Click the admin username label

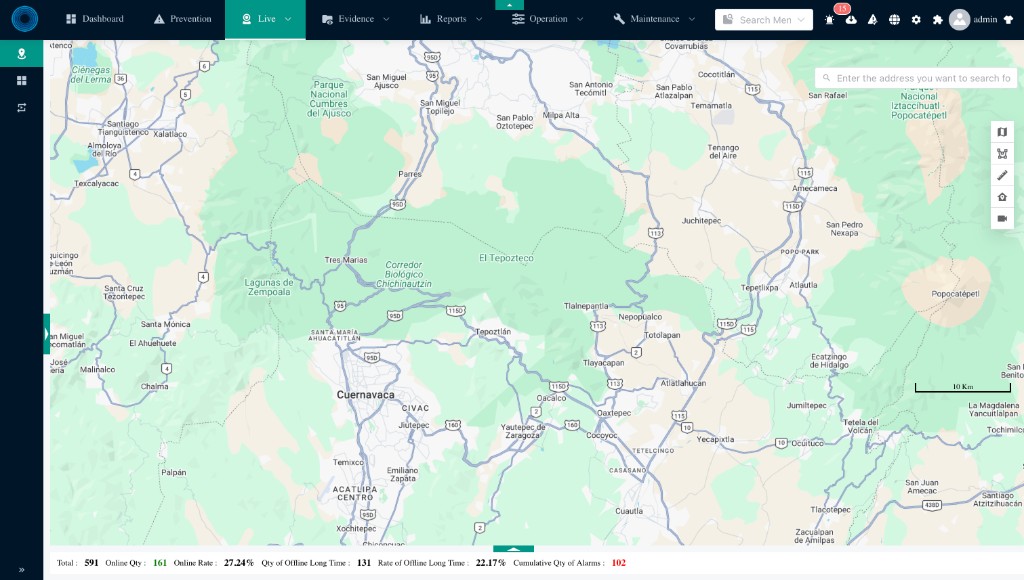coord(985,20)
